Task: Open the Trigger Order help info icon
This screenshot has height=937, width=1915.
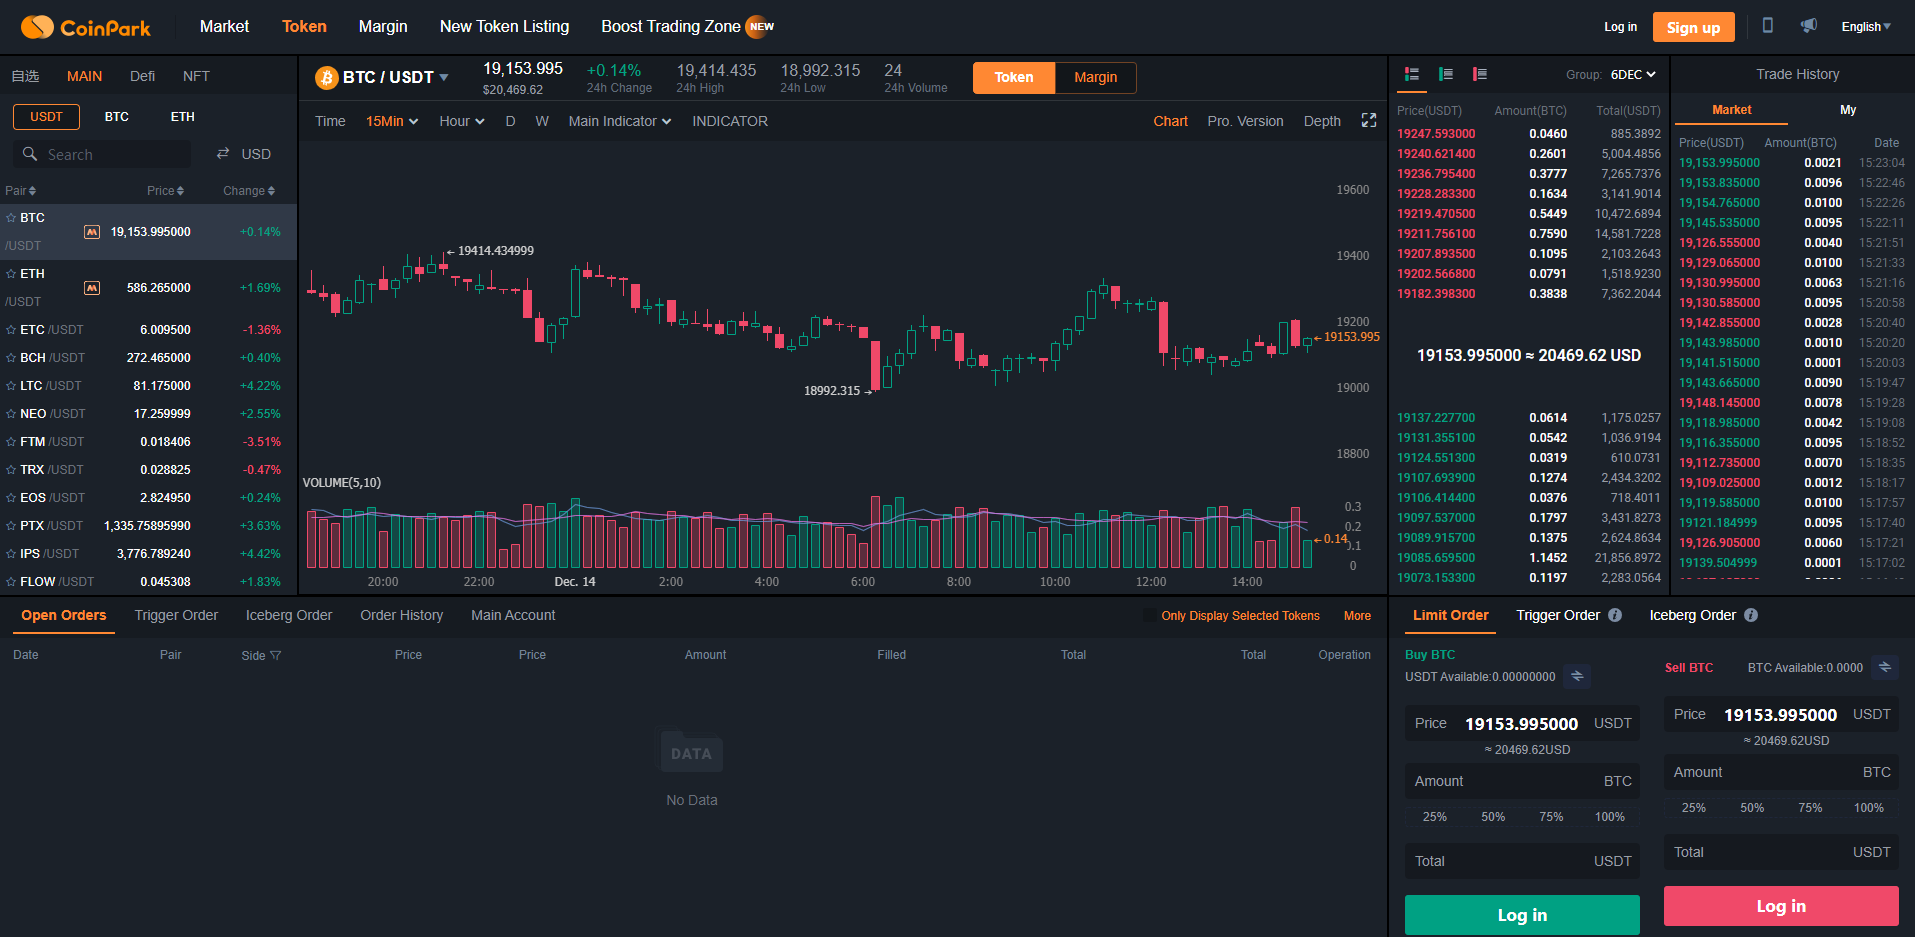Action: pyautogui.click(x=1615, y=615)
